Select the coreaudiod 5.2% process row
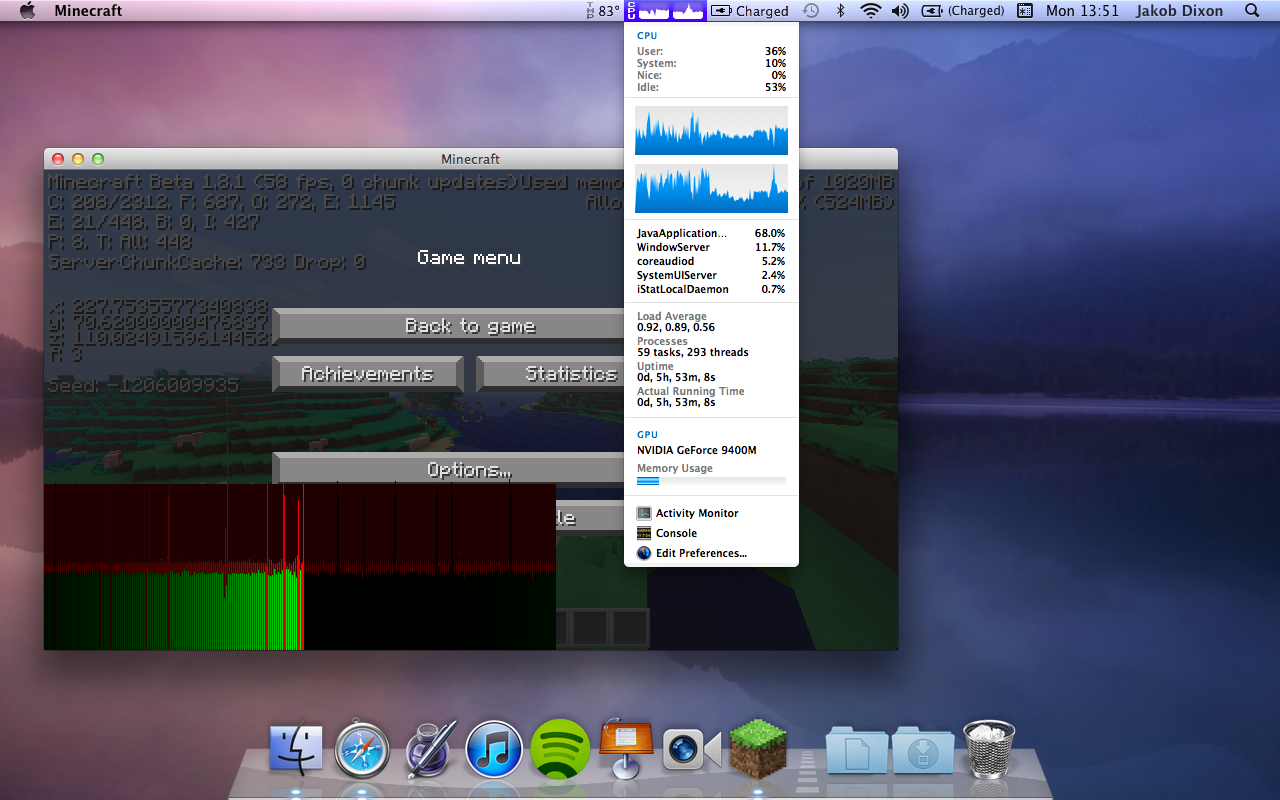 (711, 261)
